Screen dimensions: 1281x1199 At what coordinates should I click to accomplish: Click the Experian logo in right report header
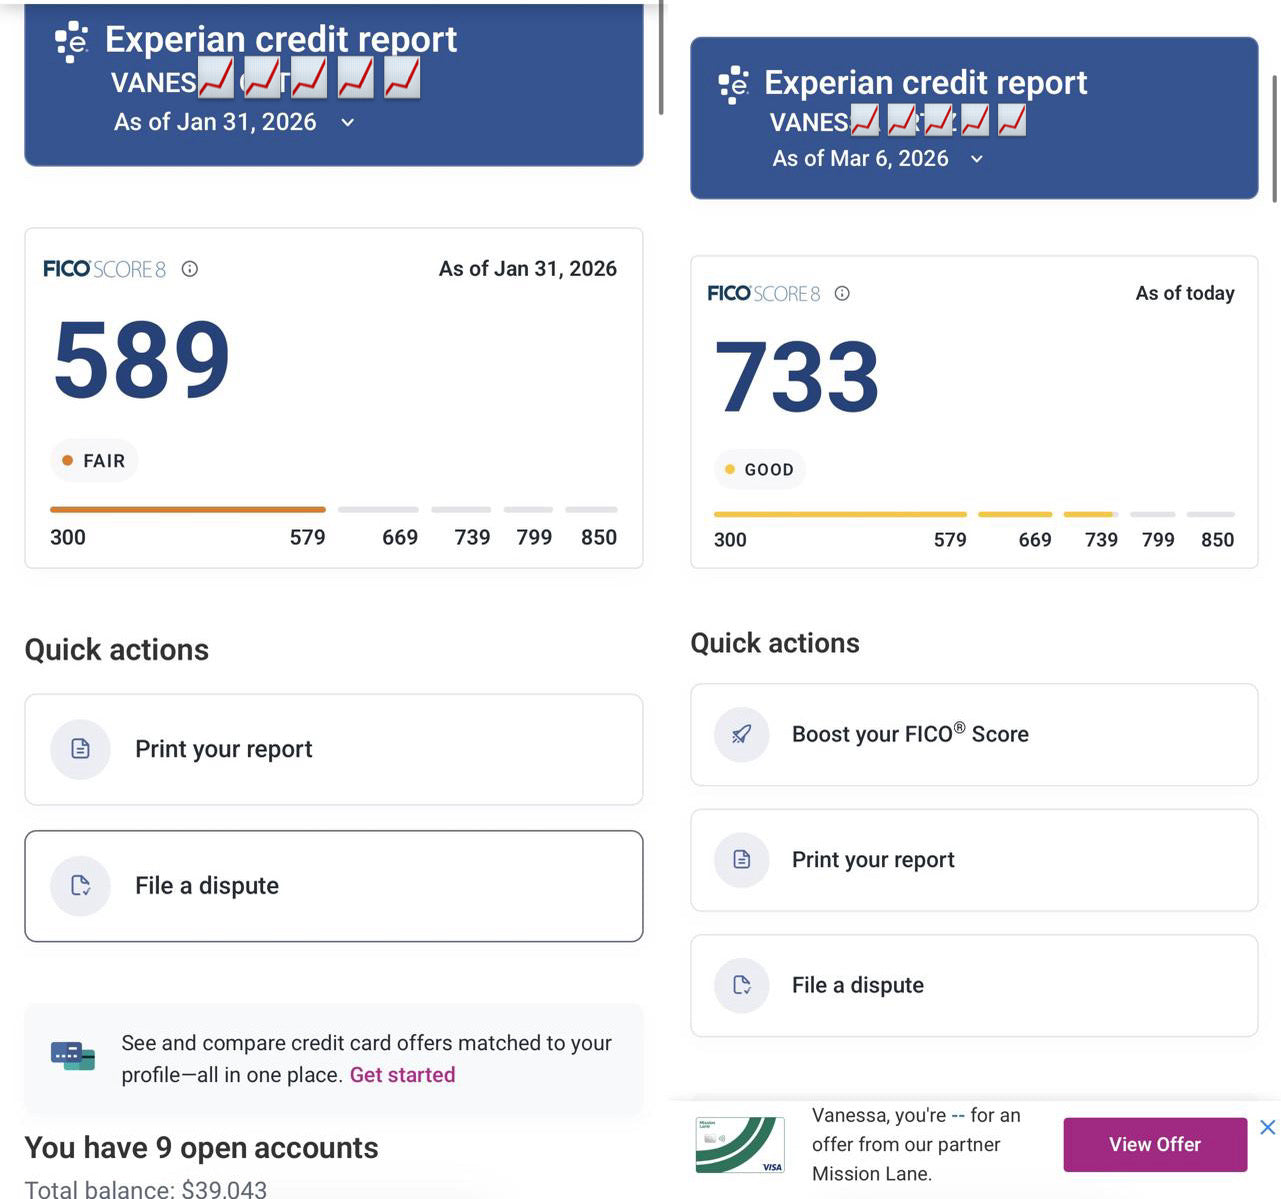point(734,85)
